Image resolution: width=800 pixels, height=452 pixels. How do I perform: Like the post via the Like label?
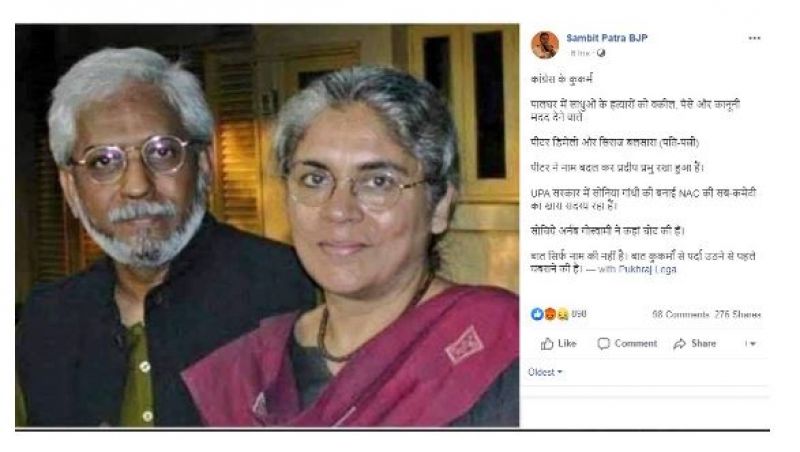[567, 343]
